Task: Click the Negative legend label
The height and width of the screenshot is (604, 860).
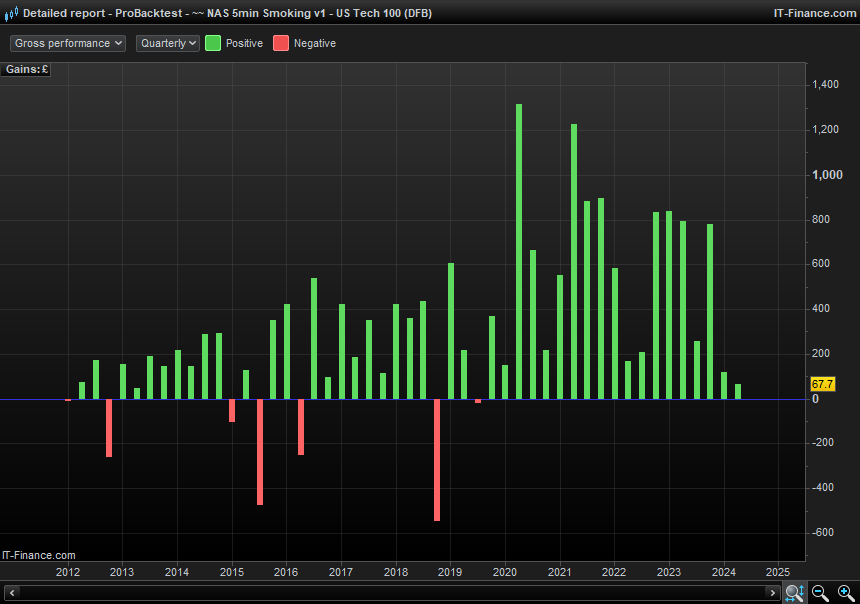Action: pos(315,43)
